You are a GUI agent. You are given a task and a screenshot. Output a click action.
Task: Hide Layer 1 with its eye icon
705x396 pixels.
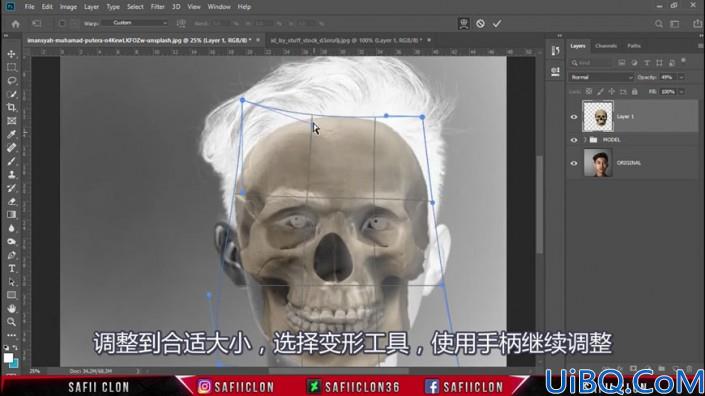(574, 117)
